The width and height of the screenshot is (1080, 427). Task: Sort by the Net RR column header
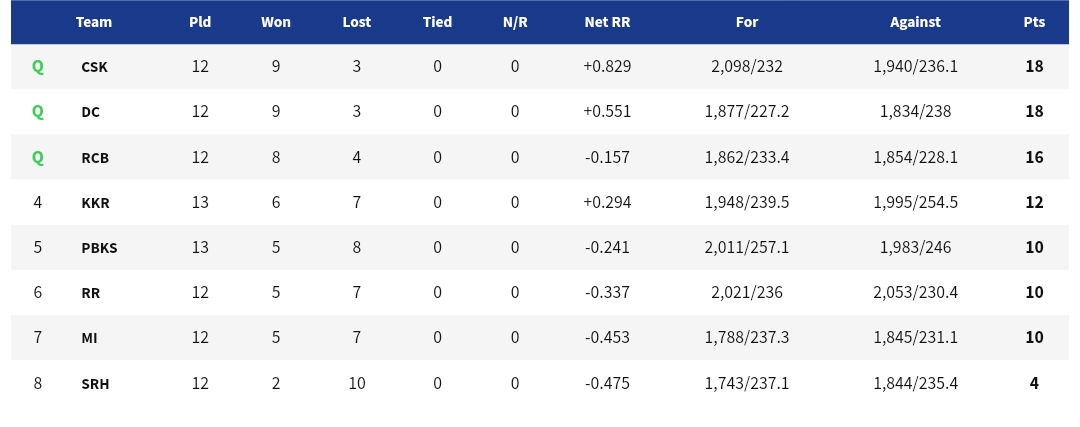607,22
